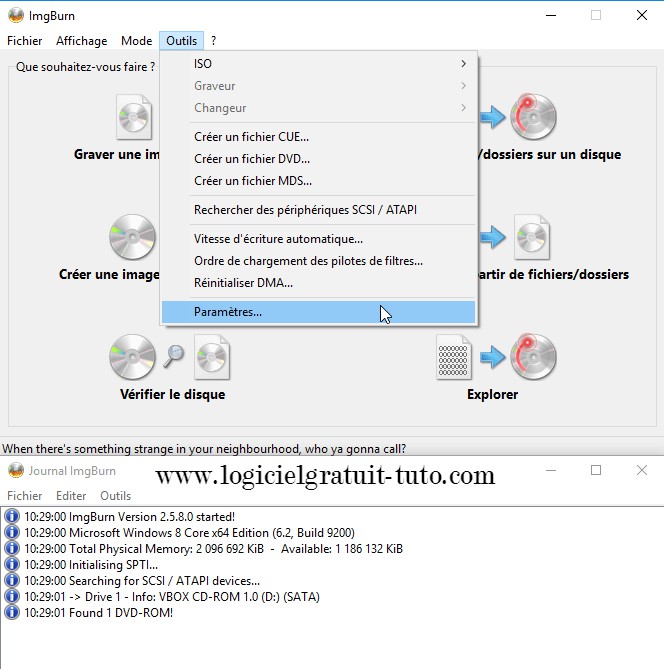Expand the Changeur submenu arrow
Image resolution: width=664 pixels, height=669 pixels.
click(x=463, y=108)
